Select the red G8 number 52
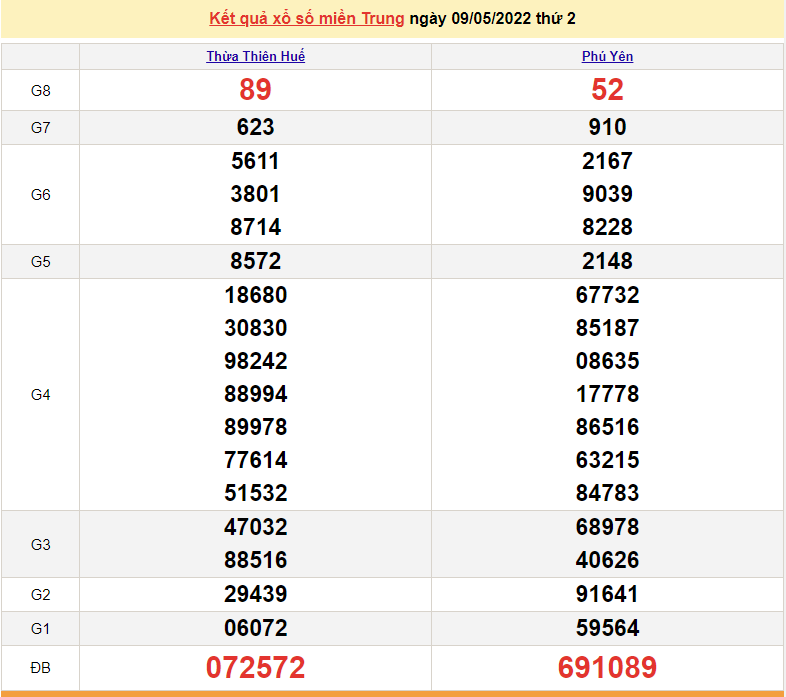The height and width of the screenshot is (697, 786). pyautogui.click(x=607, y=90)
